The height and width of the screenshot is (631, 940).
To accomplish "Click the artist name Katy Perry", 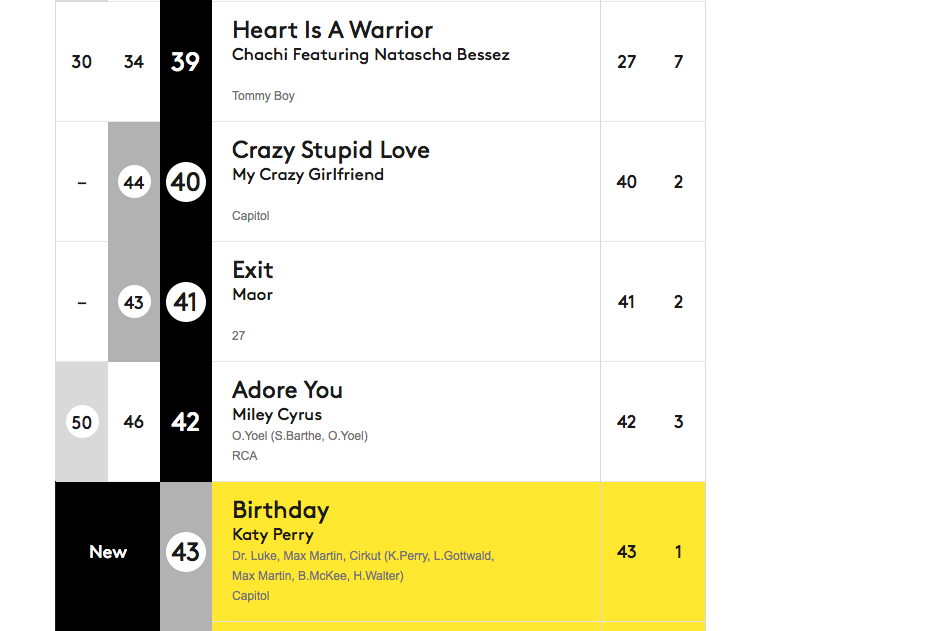I will [273, 535].
